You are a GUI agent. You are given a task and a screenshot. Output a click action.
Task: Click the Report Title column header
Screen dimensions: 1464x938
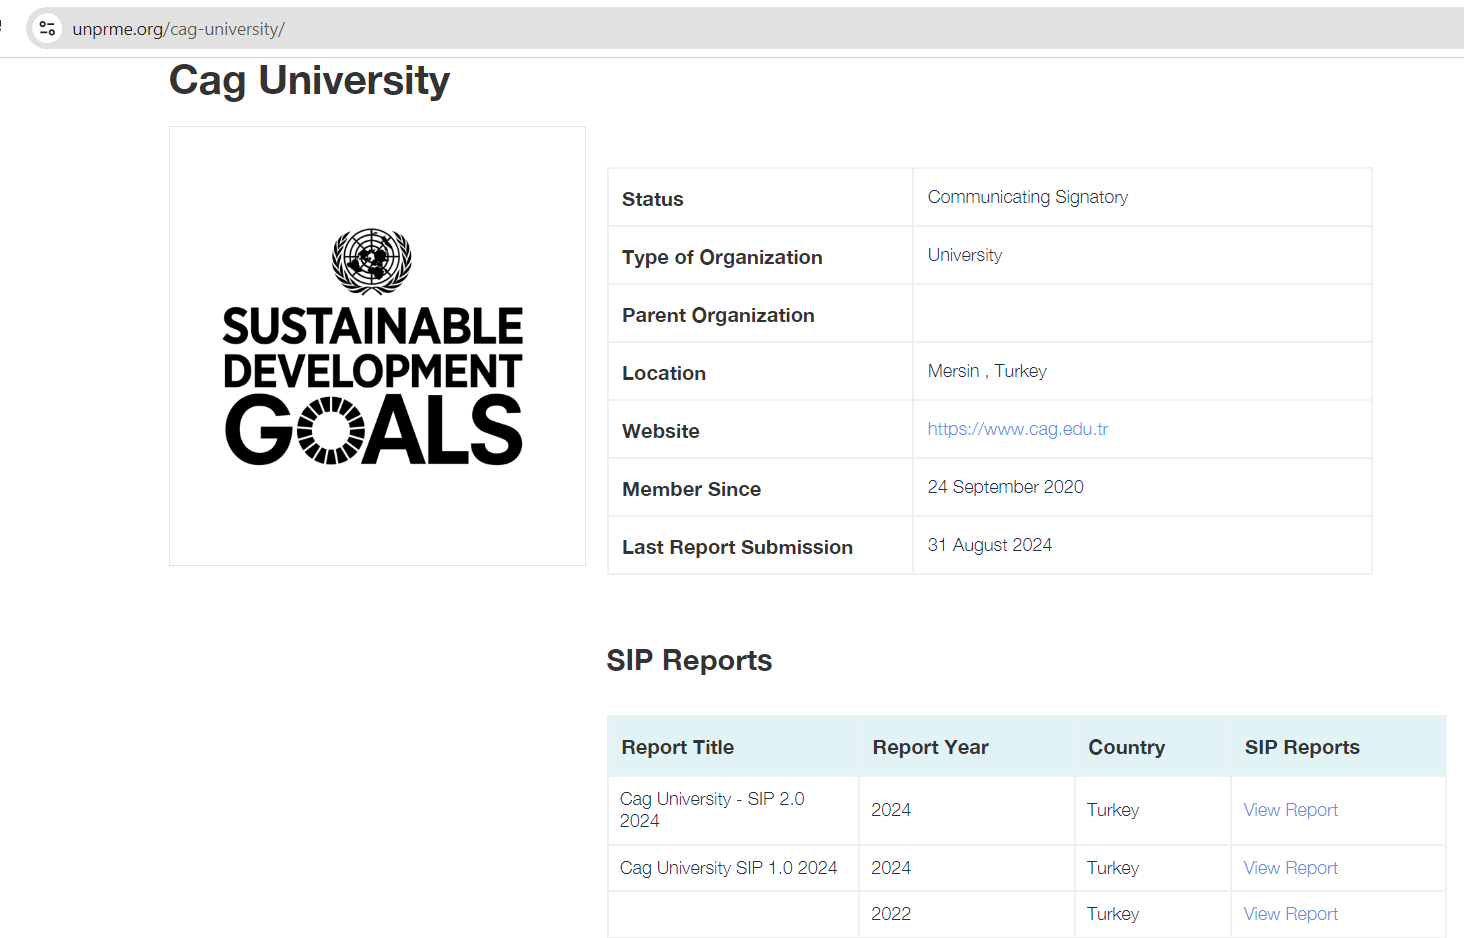[x=678, y=747]
